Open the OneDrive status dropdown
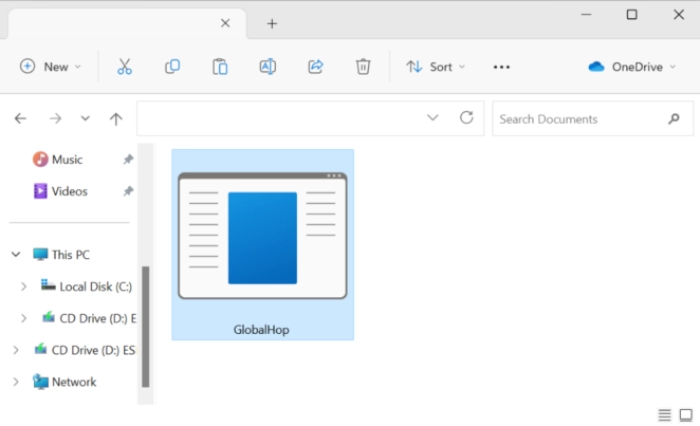 632,67
